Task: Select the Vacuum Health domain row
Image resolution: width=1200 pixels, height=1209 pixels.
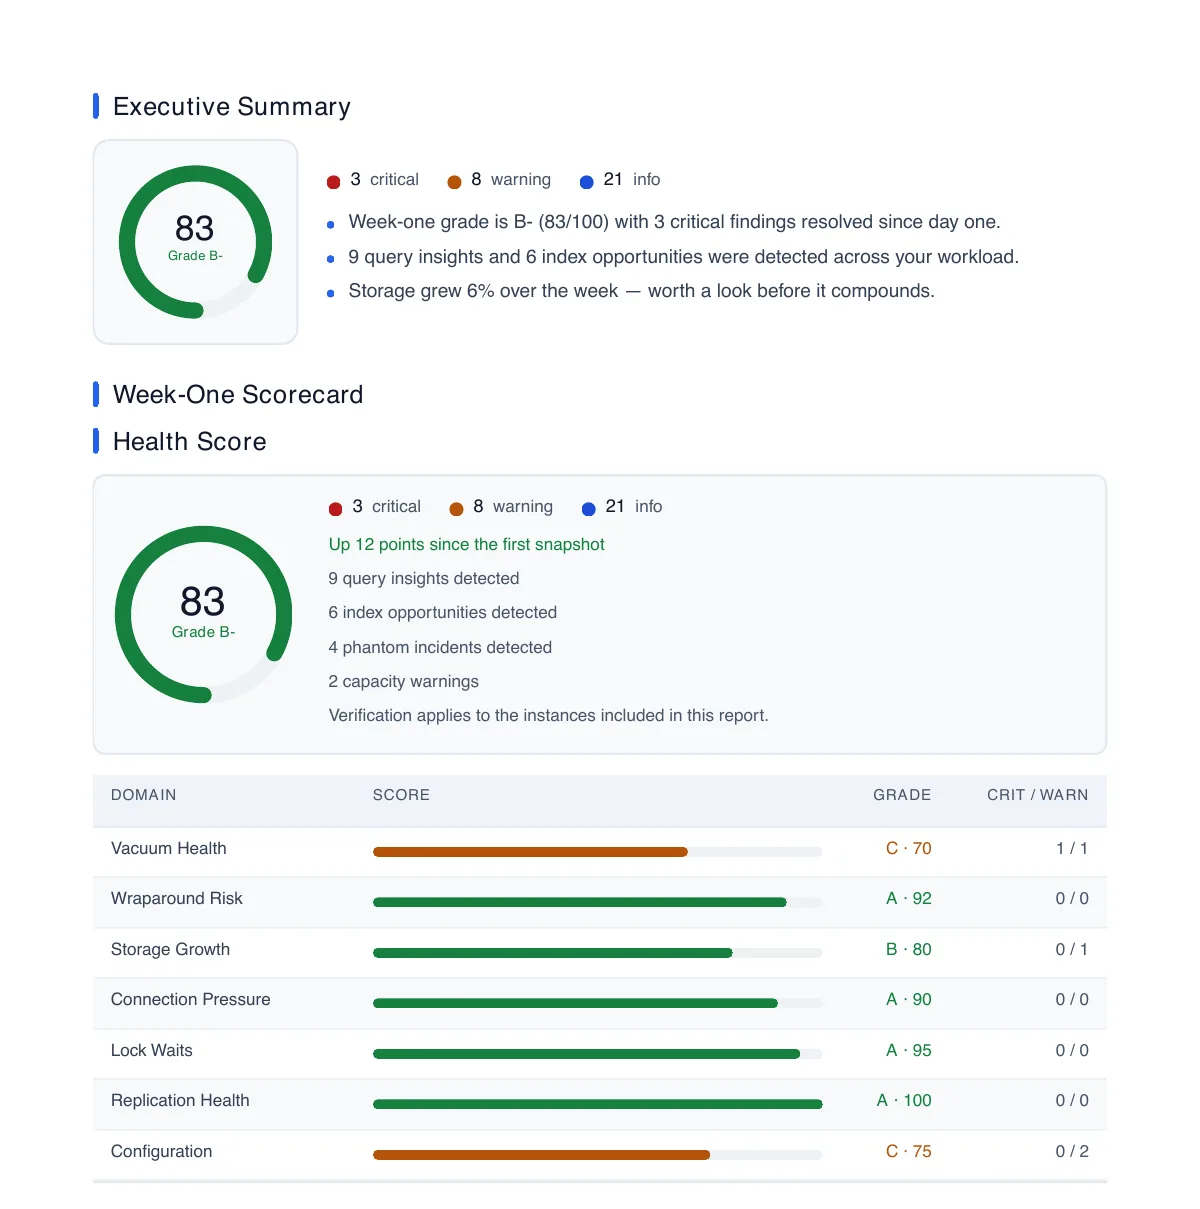Action: coord(600,852)
